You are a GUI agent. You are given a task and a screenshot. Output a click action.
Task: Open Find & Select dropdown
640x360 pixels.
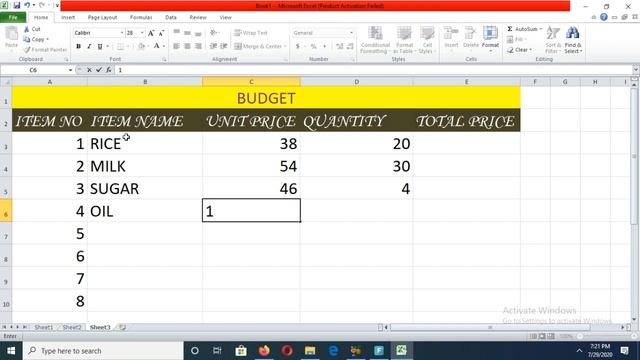573,40
